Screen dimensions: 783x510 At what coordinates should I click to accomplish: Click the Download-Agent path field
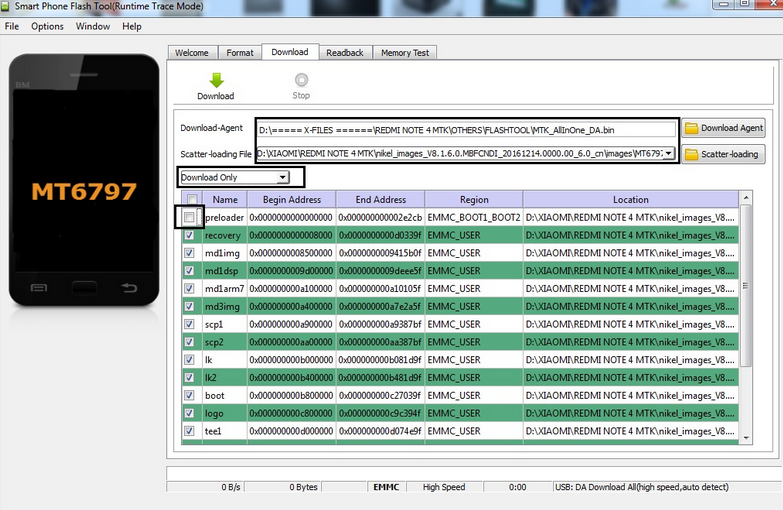(x=466, y=130)
